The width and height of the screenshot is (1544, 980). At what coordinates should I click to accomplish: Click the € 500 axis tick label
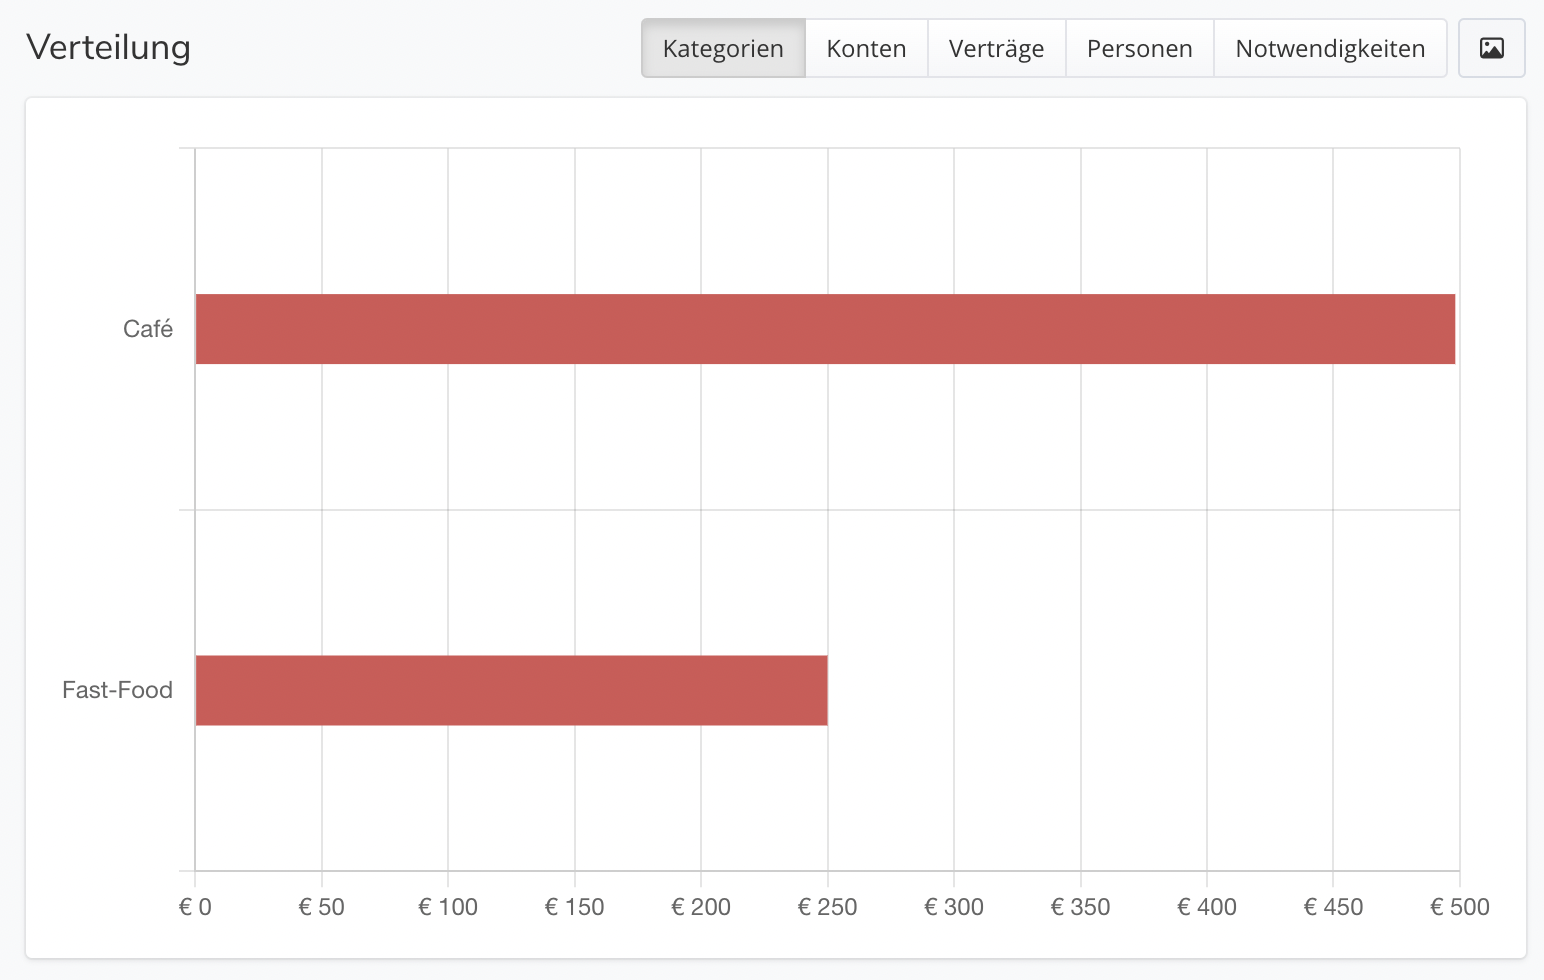click(1460, 907)
